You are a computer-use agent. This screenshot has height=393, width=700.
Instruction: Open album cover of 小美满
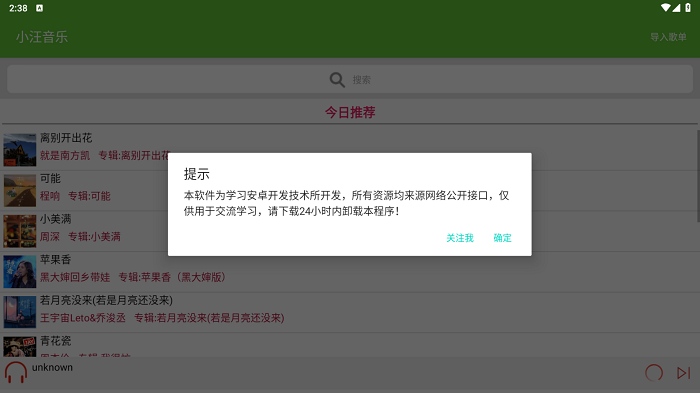tap(20, 231)
